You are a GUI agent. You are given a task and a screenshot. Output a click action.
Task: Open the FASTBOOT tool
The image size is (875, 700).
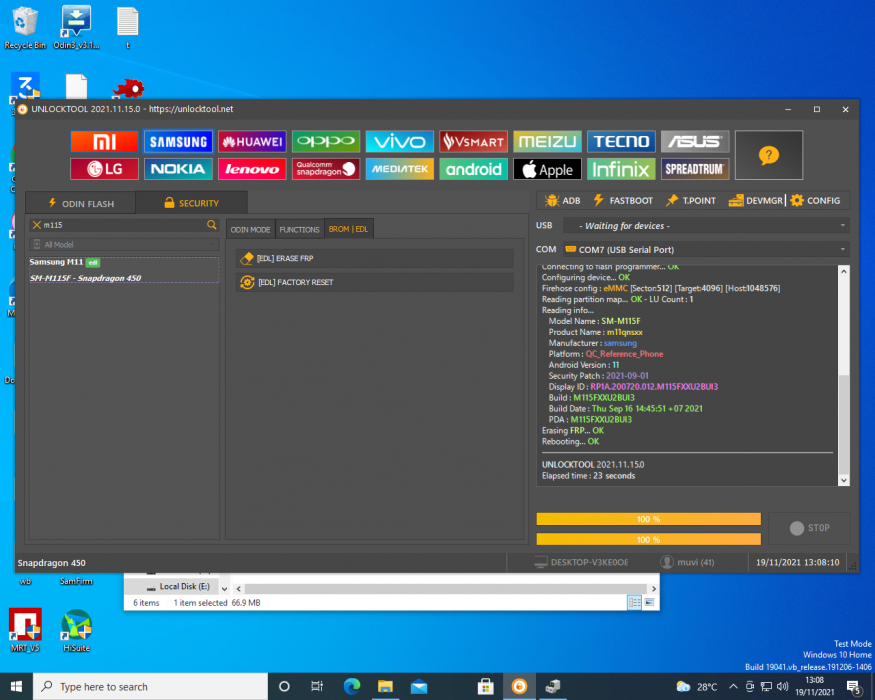point(623,200)
